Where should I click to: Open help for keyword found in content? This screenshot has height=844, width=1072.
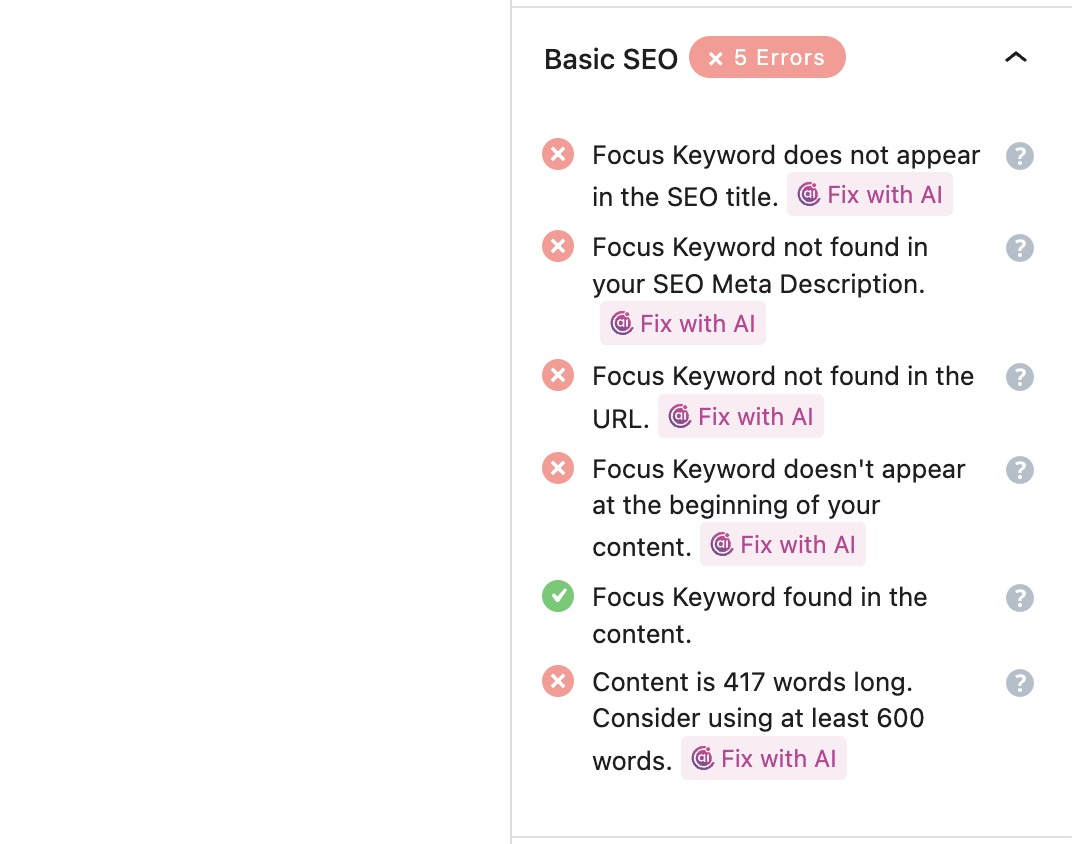click(x=1019, y=598)
